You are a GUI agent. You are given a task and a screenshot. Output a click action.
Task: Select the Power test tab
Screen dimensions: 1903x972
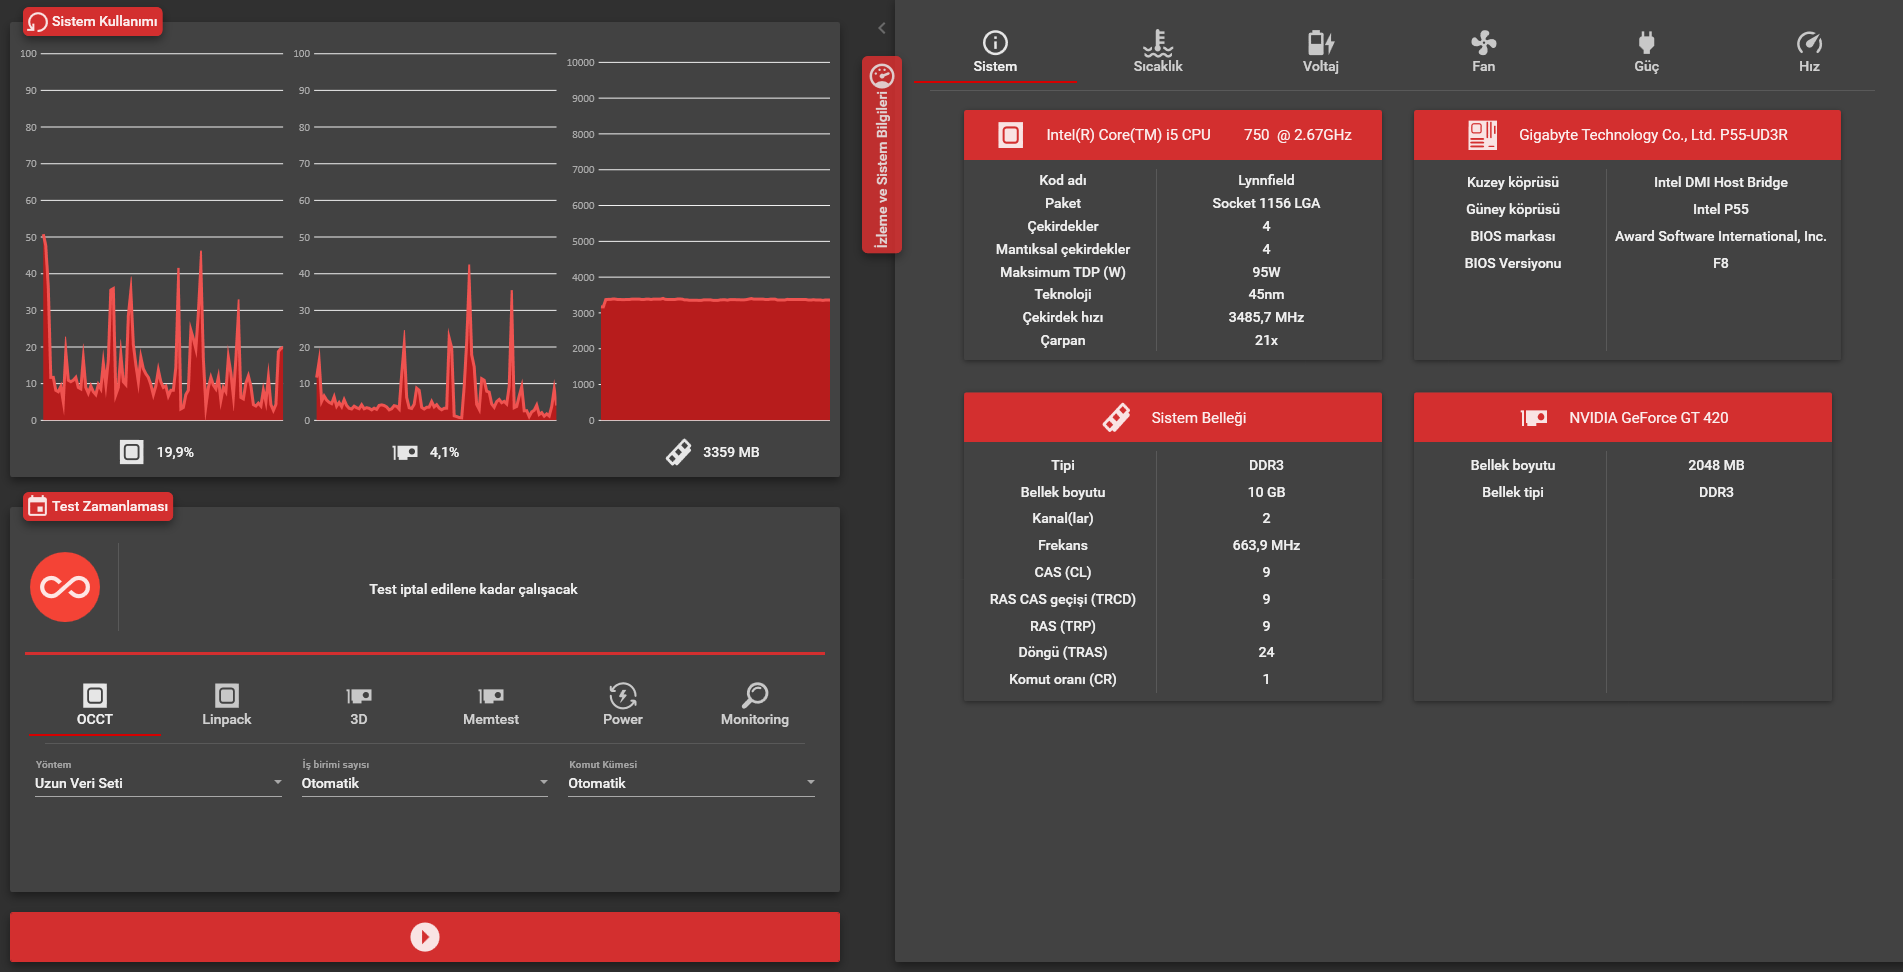(x=623, y=705)
